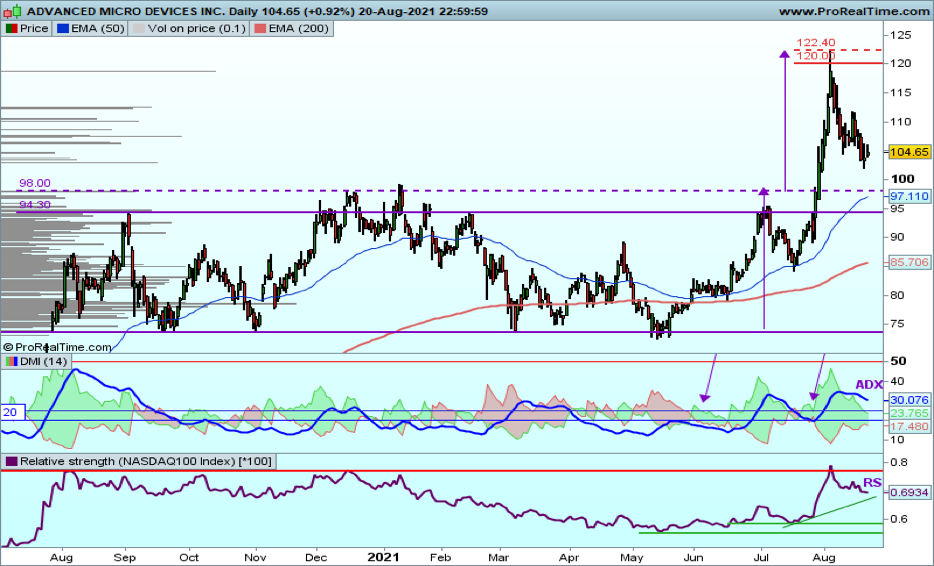Viewport: 934px width, 566px height.
Task: Click the 97.110 EMA 50 value tag
Action: click(909, 196)
